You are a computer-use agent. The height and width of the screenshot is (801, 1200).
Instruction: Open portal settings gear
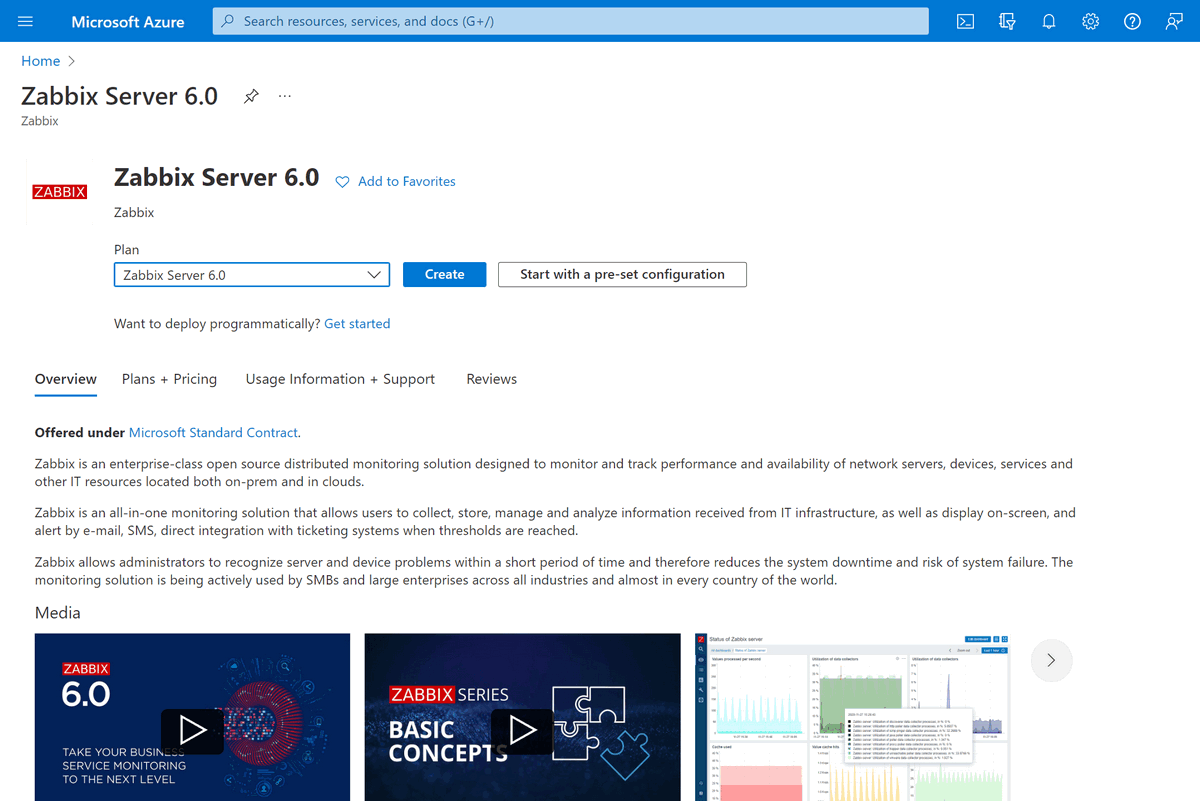[x=1091, y=21]
